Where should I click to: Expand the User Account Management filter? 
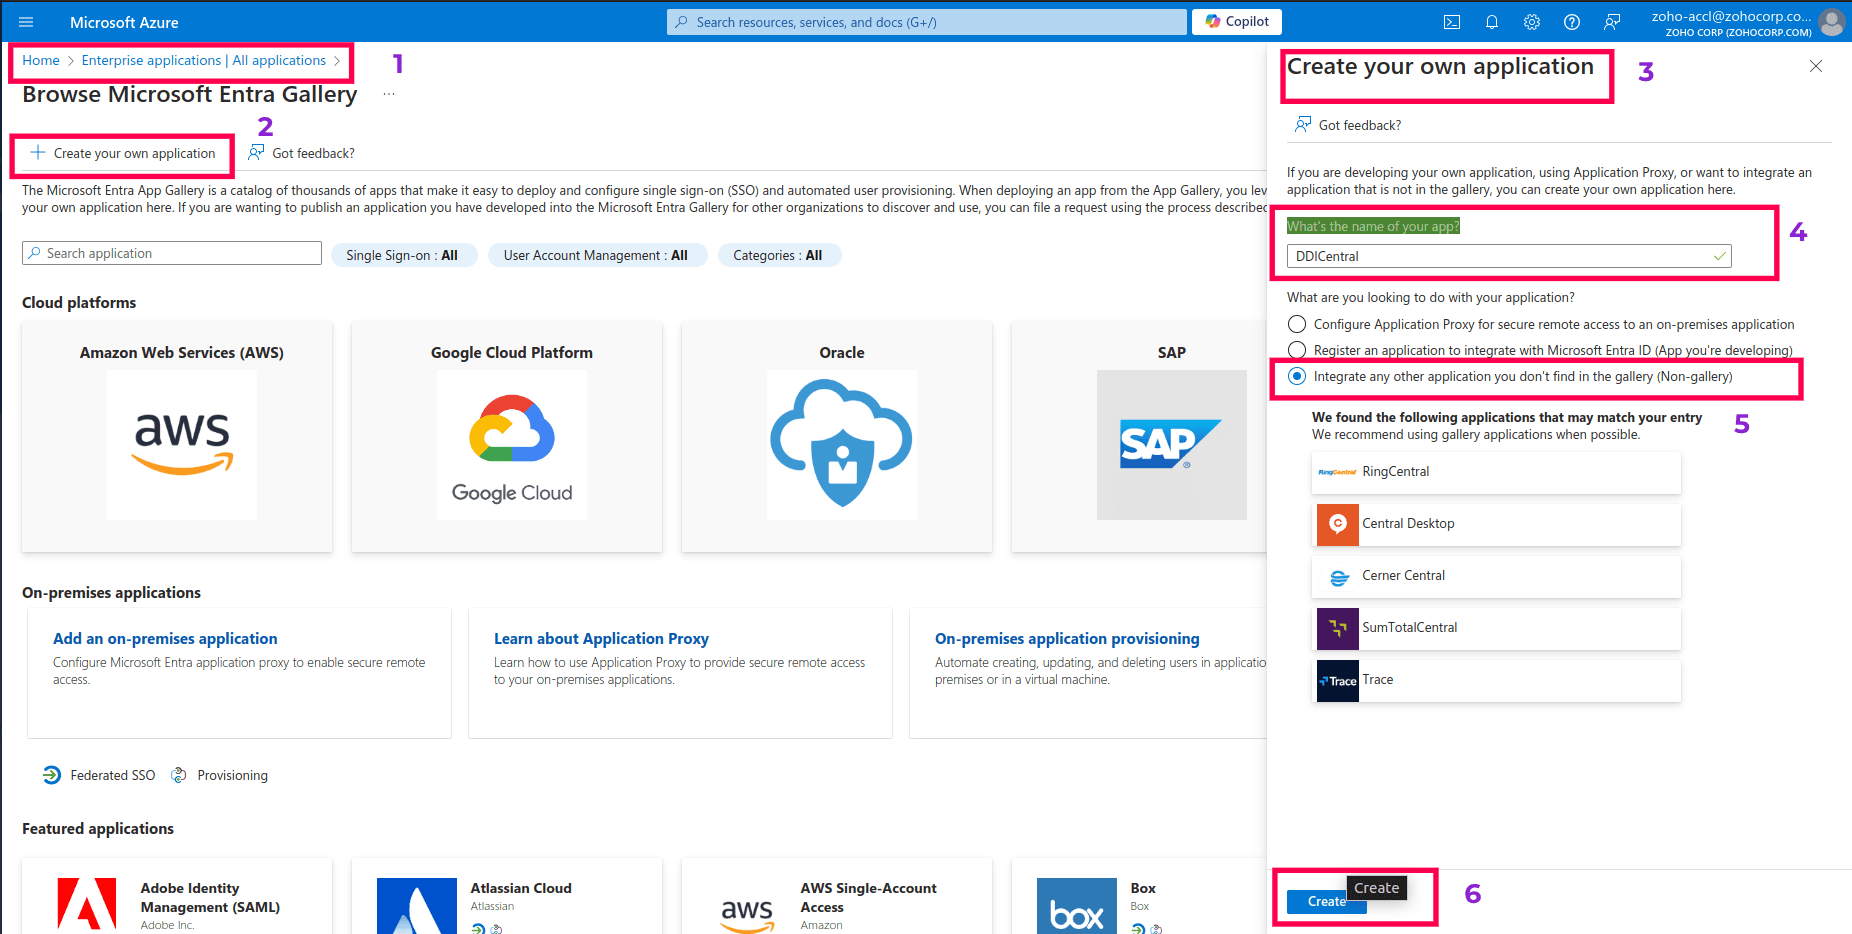[x=596, y=256]
